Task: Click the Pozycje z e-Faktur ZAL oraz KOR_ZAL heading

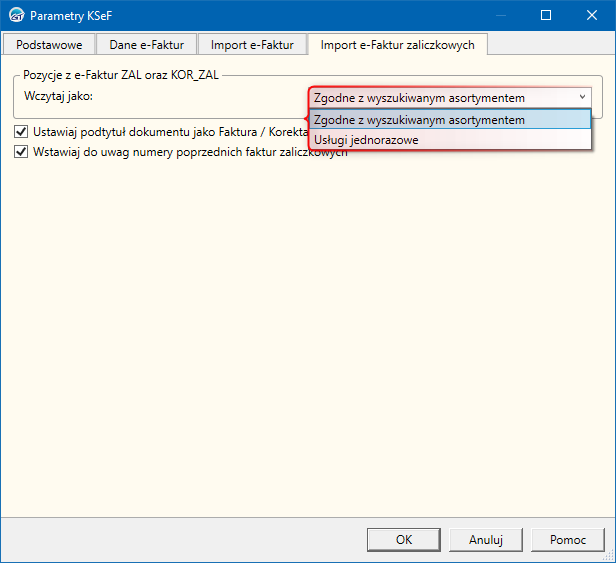Action: point(121,75)
